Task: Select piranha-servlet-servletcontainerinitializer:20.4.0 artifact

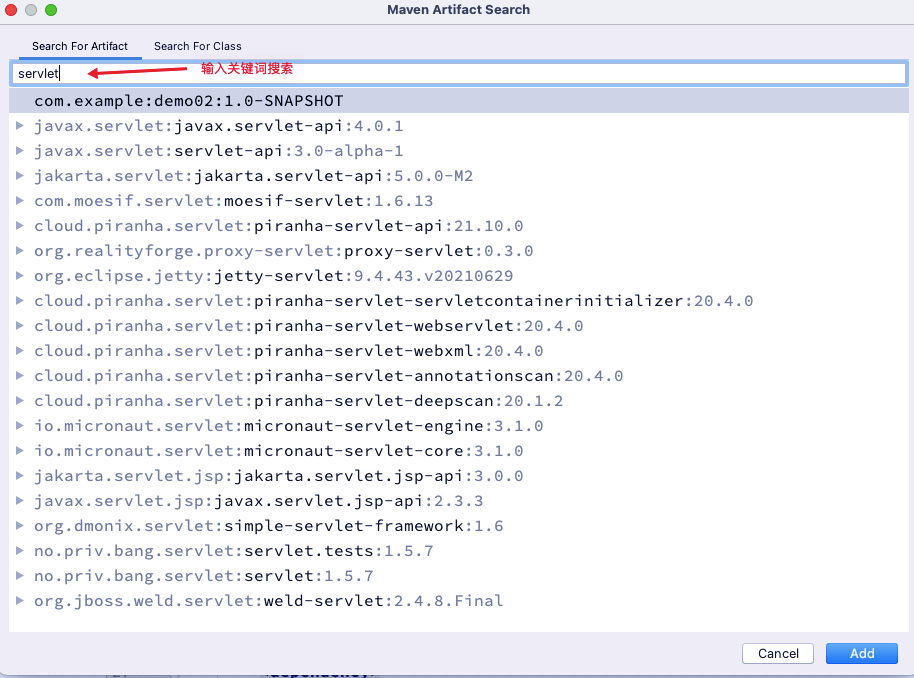Action: click(x=393, y=301)
